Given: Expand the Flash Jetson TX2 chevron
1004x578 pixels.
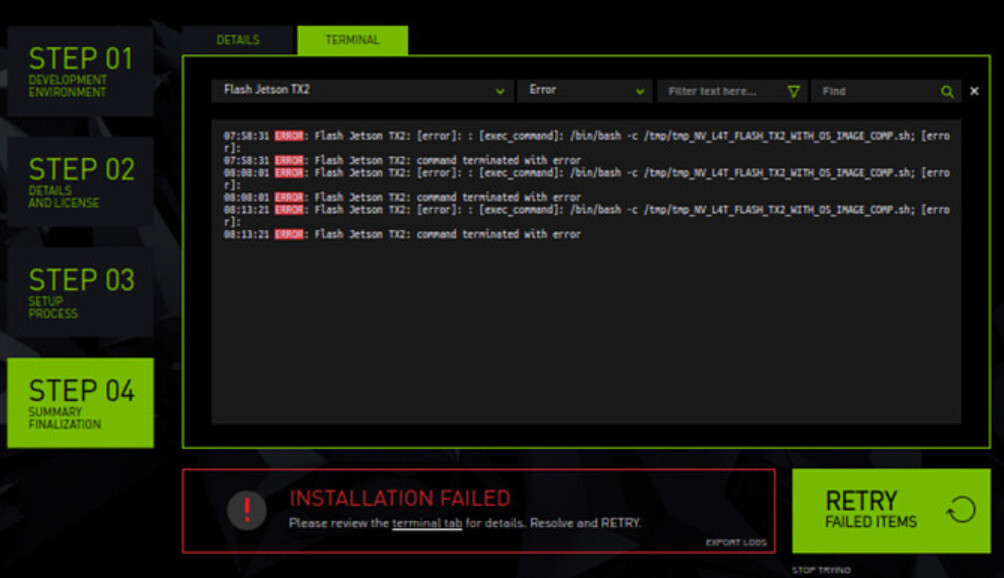Looking at the screenshot, I should 500,90.
